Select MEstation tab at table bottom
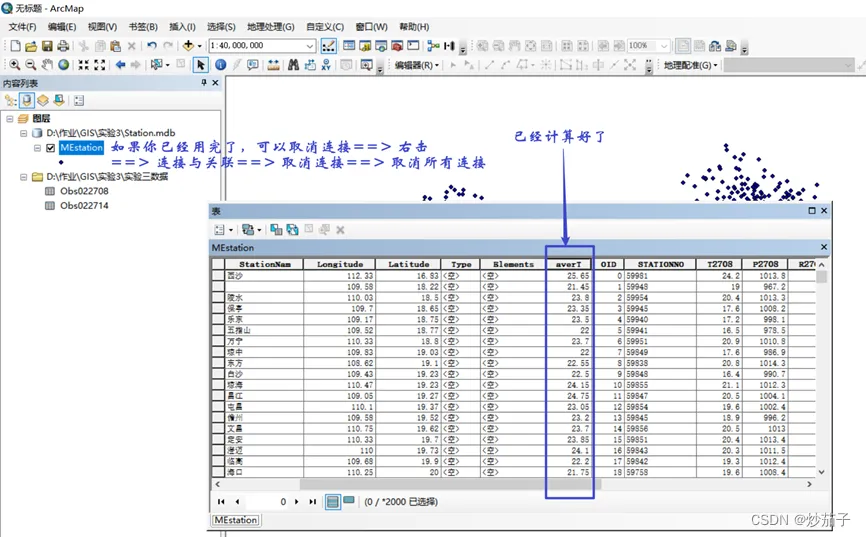The image size is (866, 537). click(236, 520)
